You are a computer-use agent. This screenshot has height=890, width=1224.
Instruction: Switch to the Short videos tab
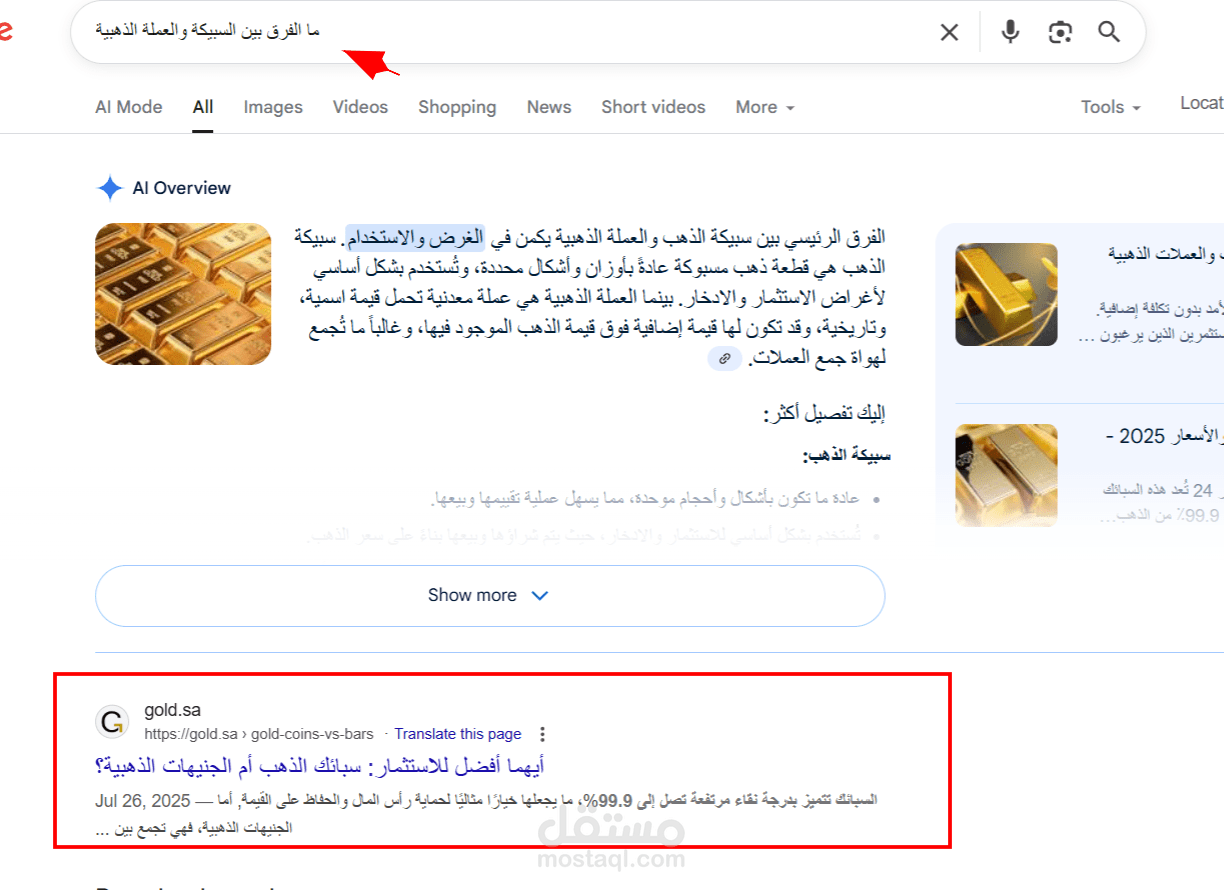click(653, 107)
